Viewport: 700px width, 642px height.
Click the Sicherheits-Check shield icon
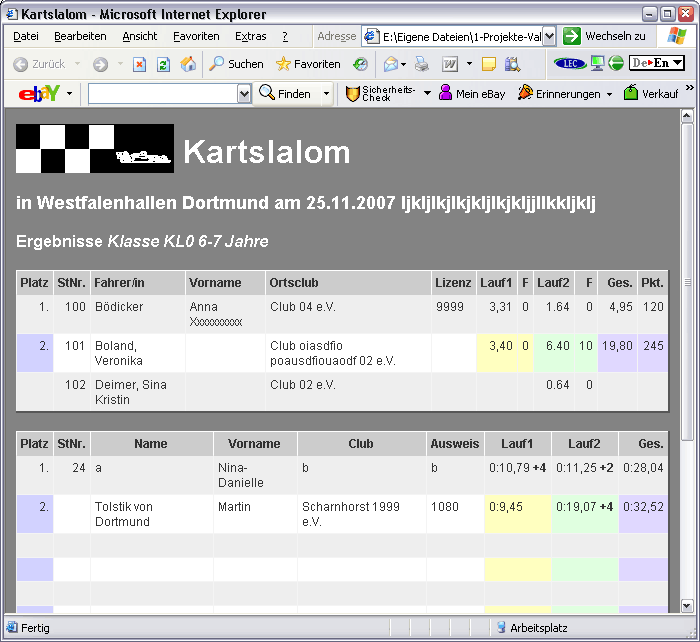[x=353, y=94]
